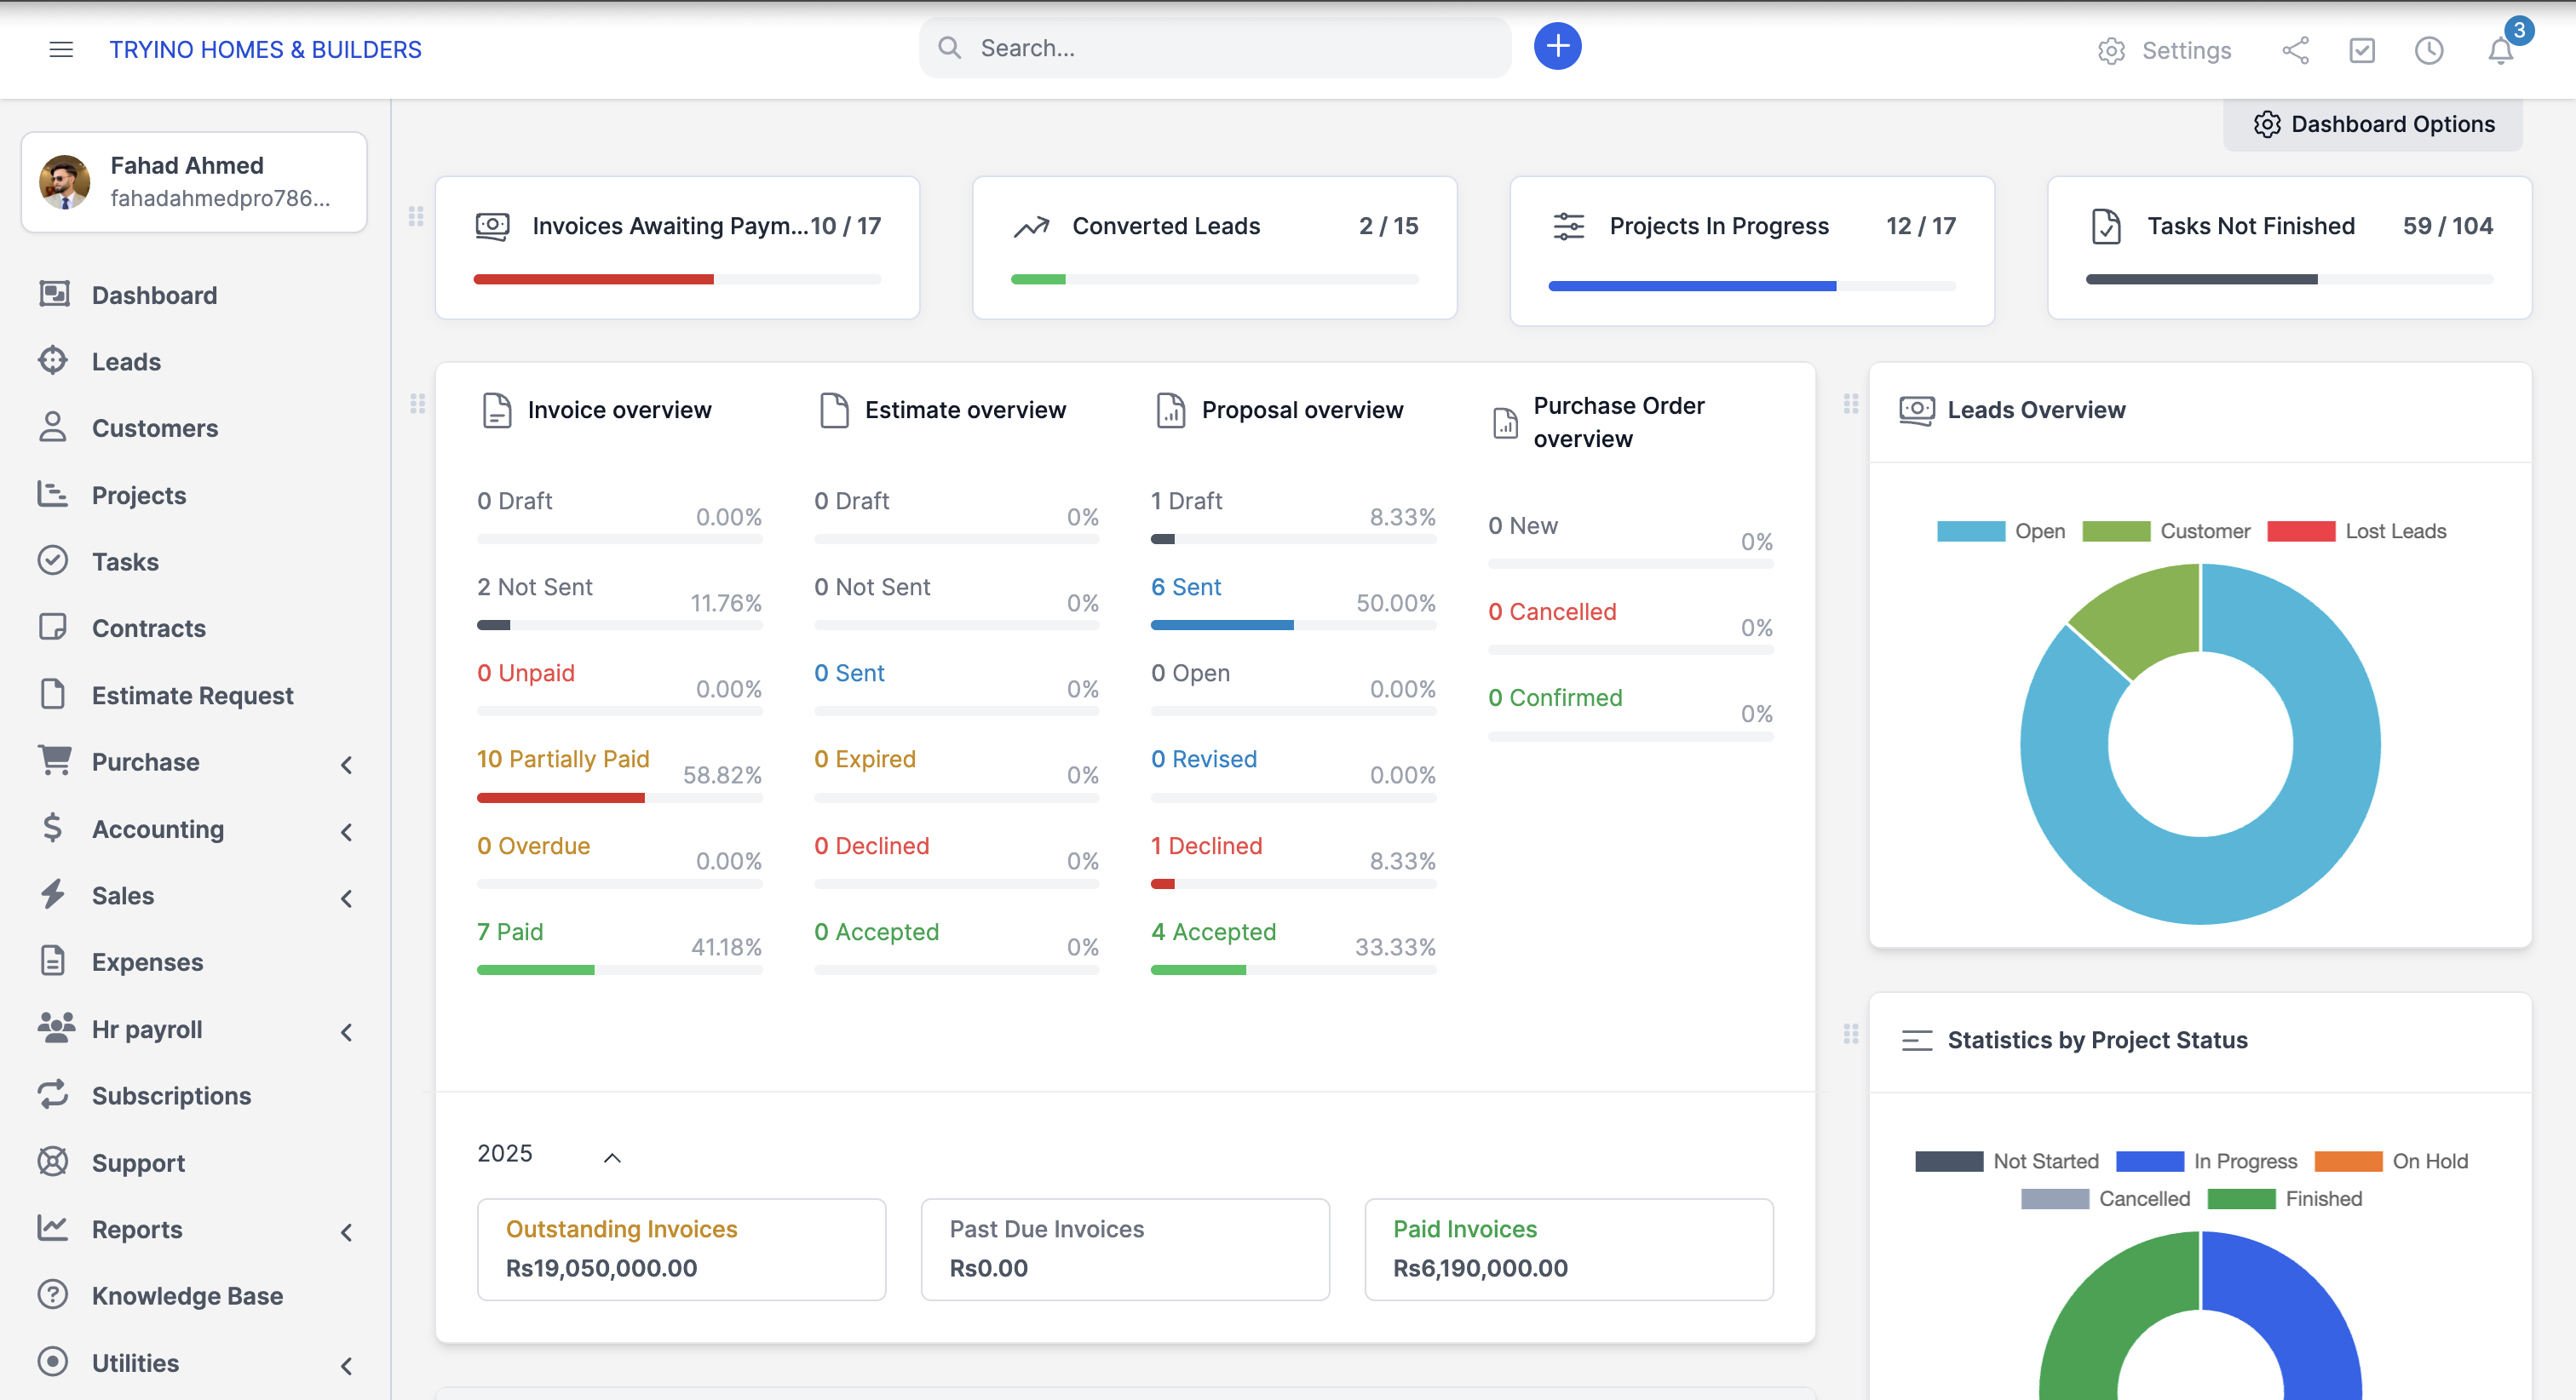Screen dimensions: 2576x1400
Task: Open the share icon in top bar
Action: pos(2295,50)
